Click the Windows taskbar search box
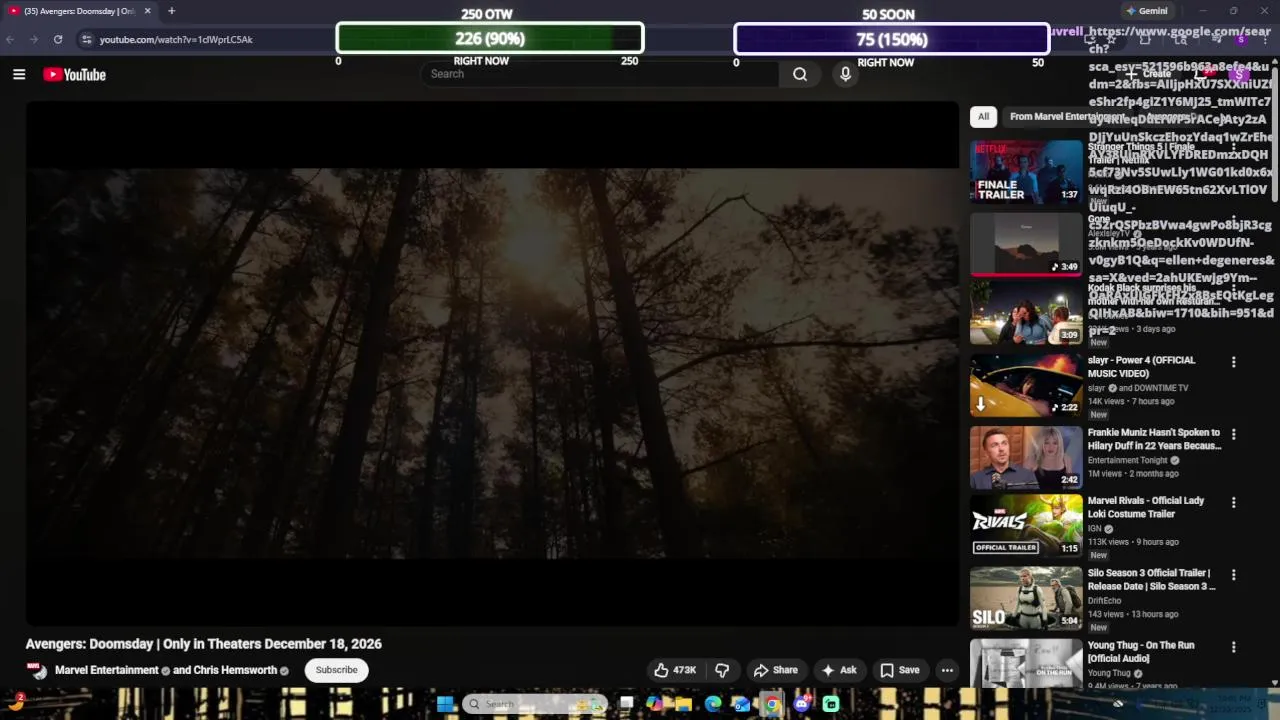Screen dimensions: 1280x720 point(535,704)
